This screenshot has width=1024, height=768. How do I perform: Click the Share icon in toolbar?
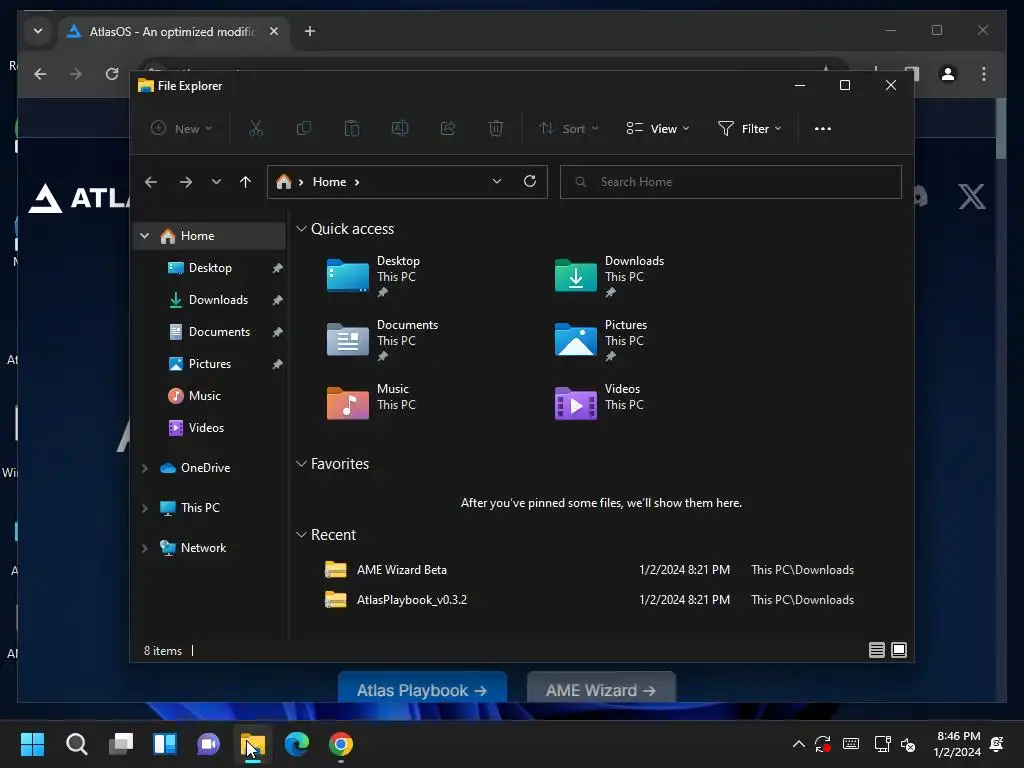pyautogui.click(x=448, y=129)
